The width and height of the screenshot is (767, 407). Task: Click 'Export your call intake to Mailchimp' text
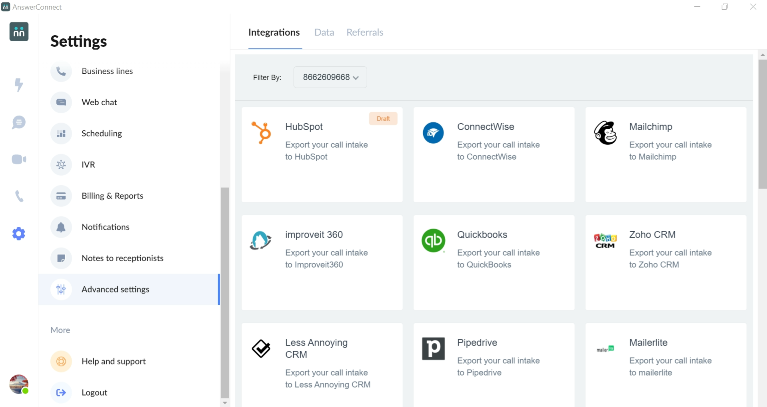pos(670,151)
